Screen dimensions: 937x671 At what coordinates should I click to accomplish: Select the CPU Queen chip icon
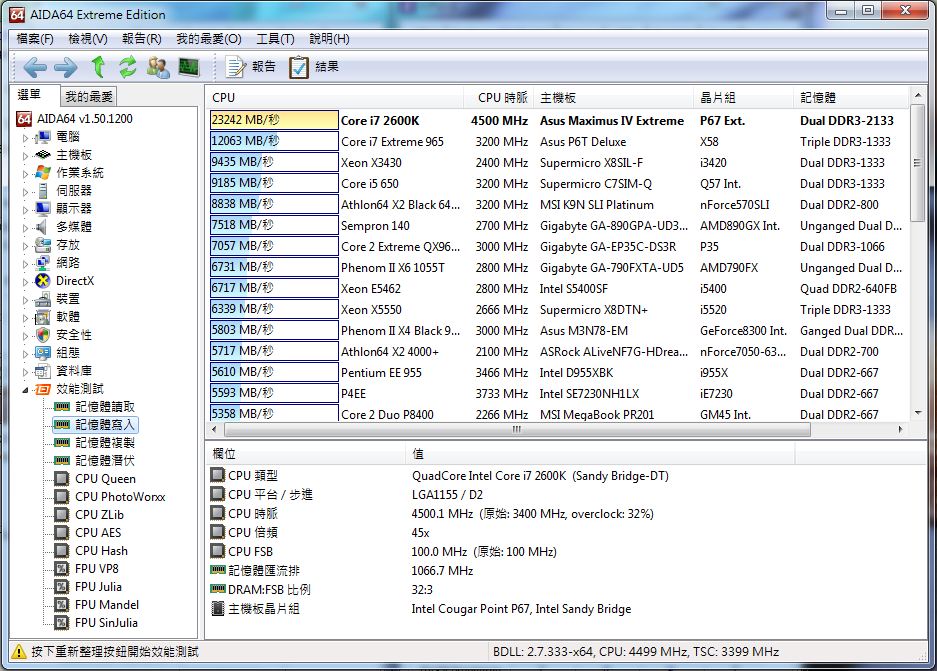coord(62,479)
